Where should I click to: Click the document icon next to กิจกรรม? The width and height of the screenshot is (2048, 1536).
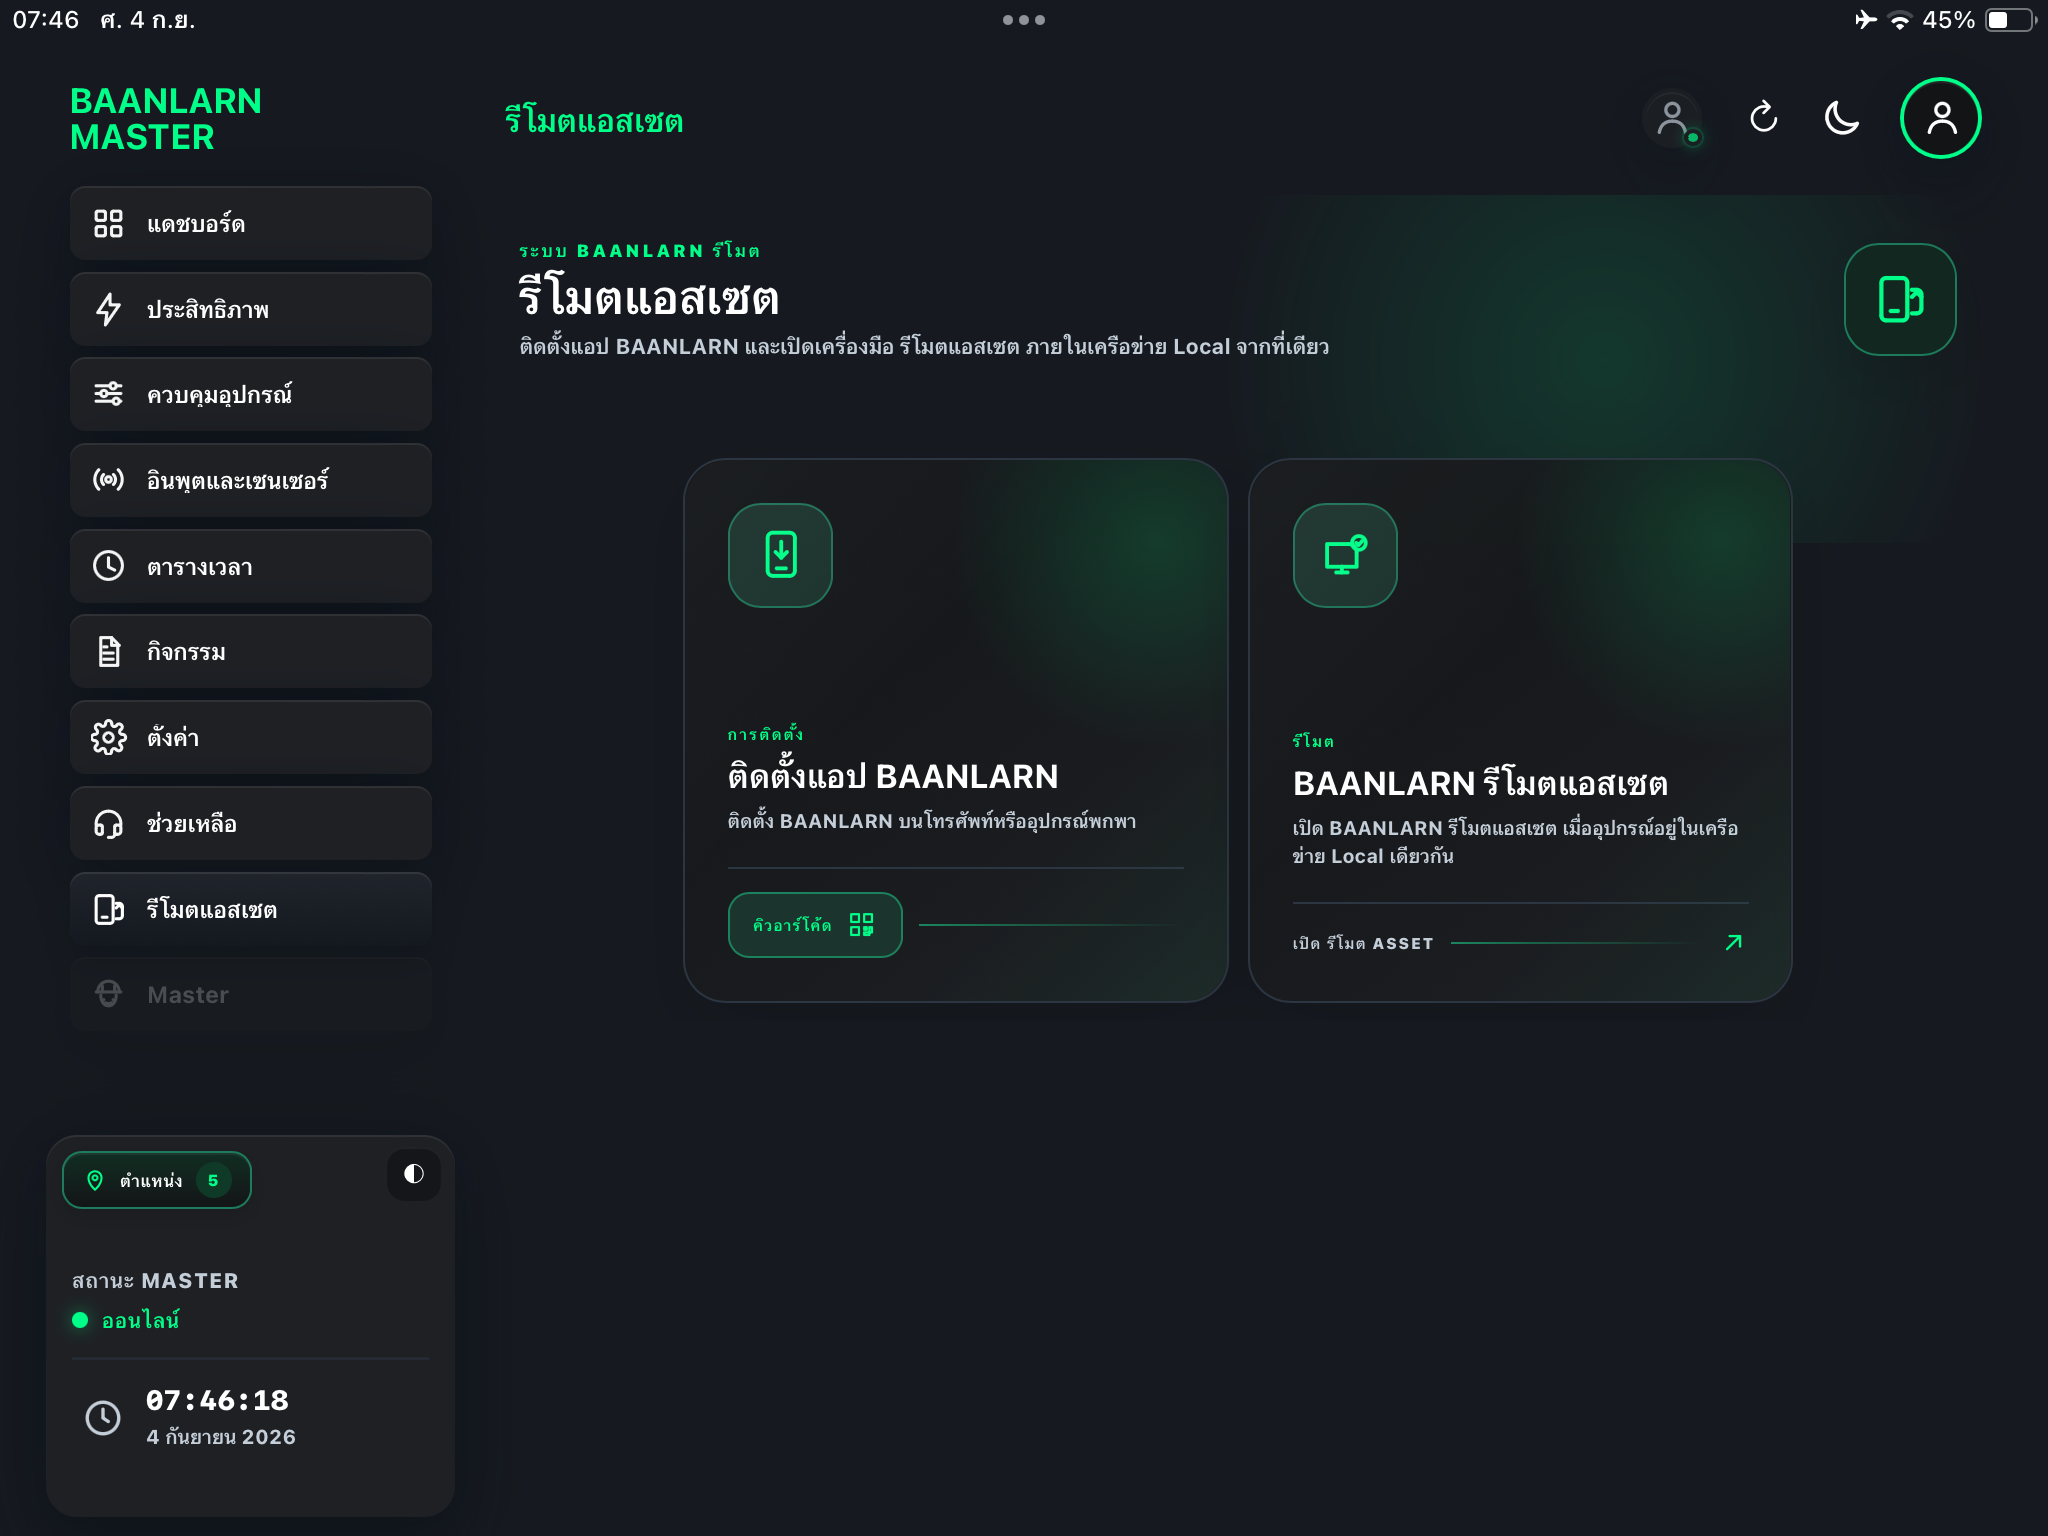pyautogui.click(x=108, y=651)
